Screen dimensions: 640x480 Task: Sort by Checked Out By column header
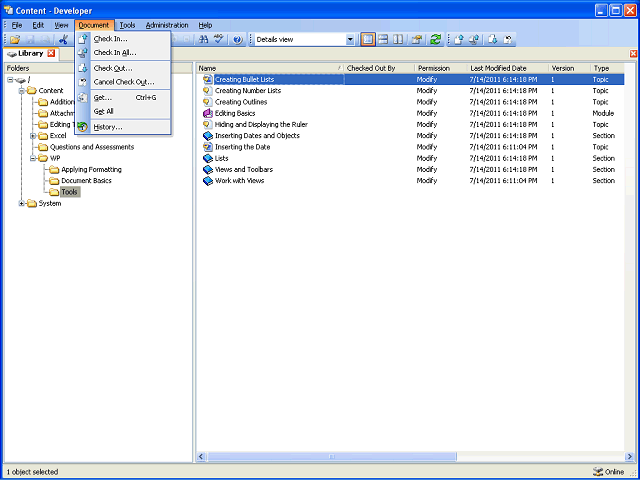[380, 68]
